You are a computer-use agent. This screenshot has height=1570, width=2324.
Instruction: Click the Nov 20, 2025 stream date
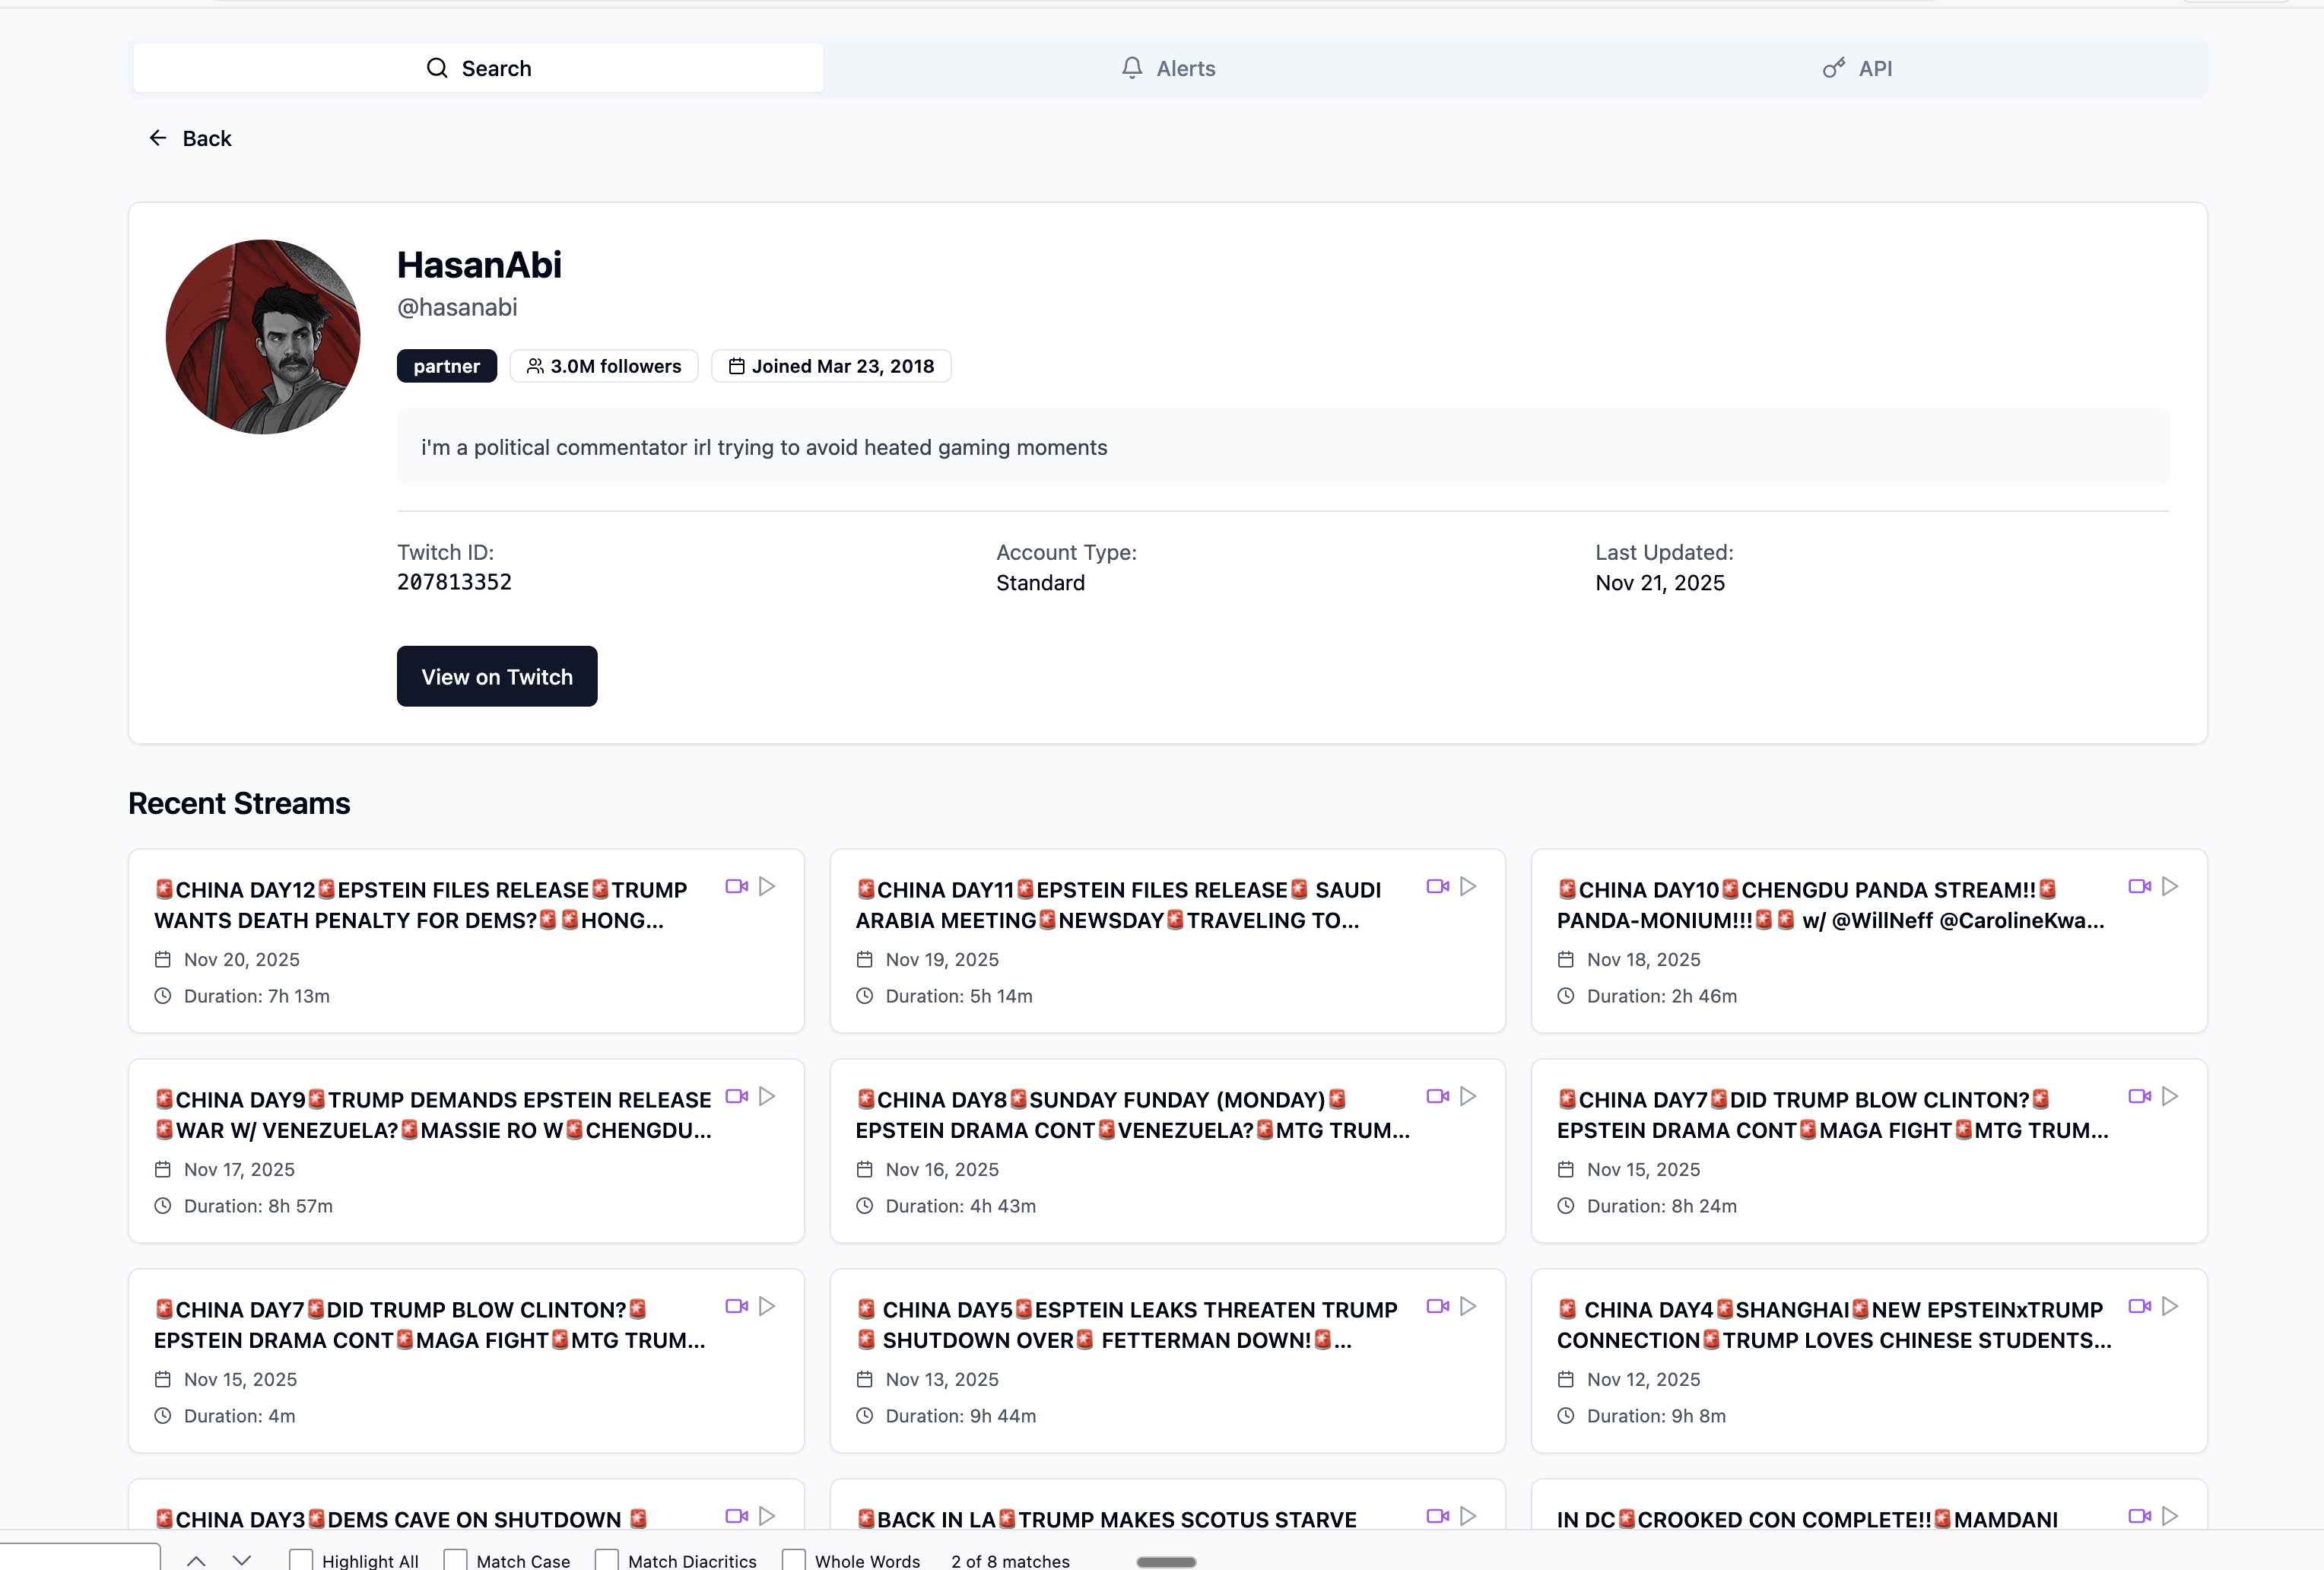point(241,959)
